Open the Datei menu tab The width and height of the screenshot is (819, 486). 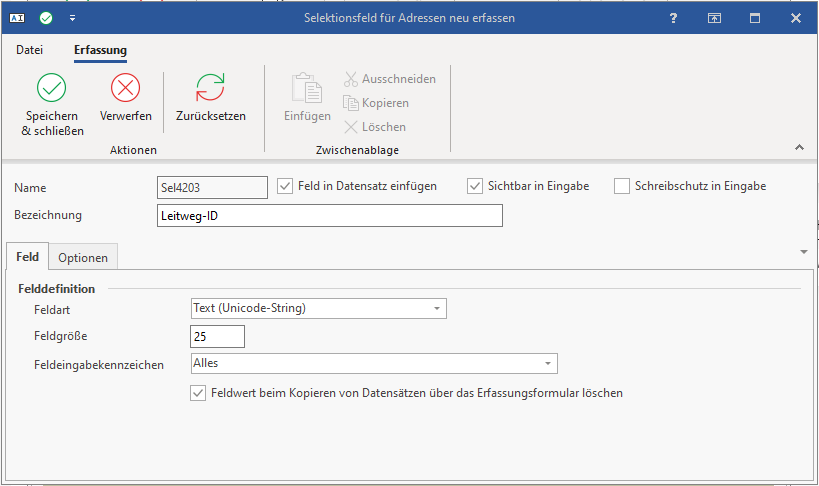(x=30, y=50)
